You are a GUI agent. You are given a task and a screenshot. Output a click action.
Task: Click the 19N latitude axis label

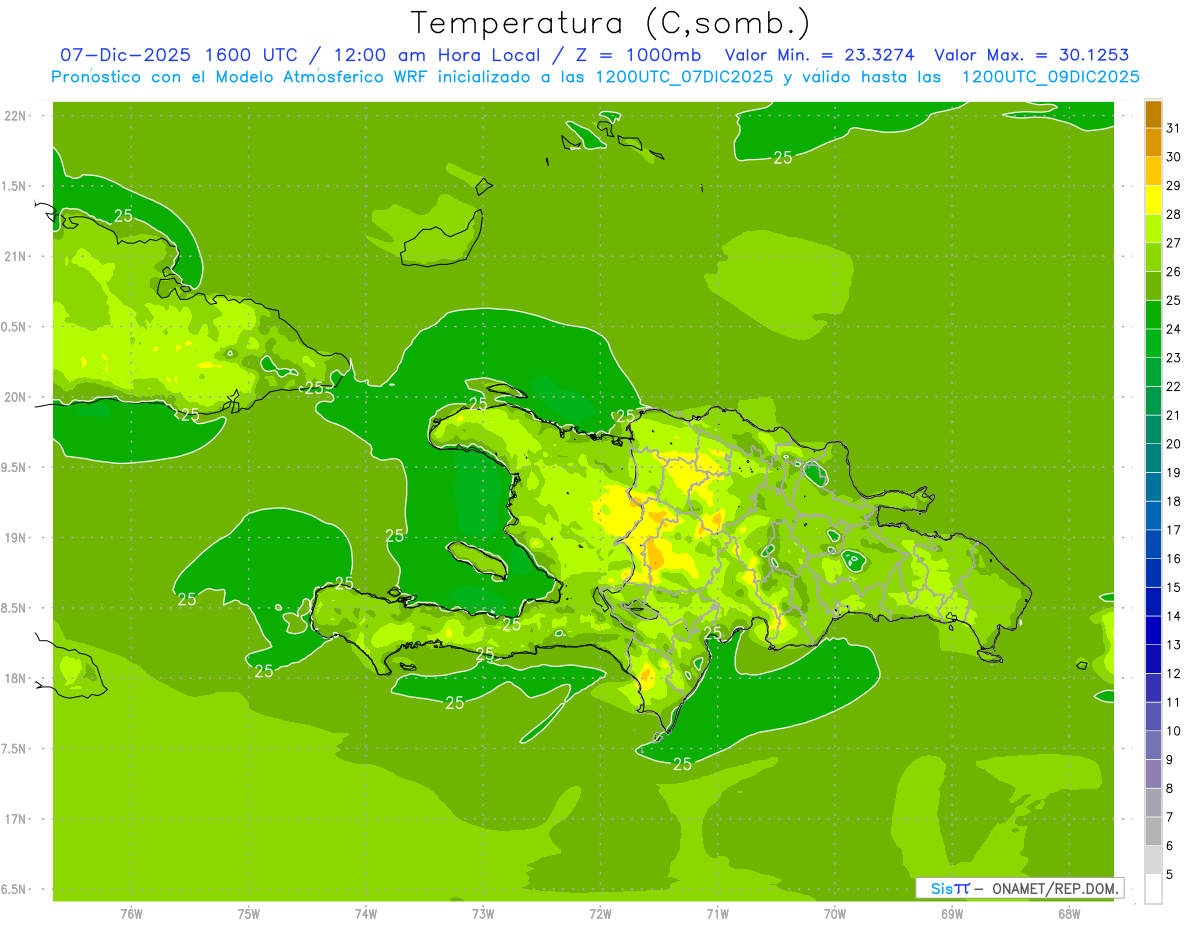click(x=15, y=538)
